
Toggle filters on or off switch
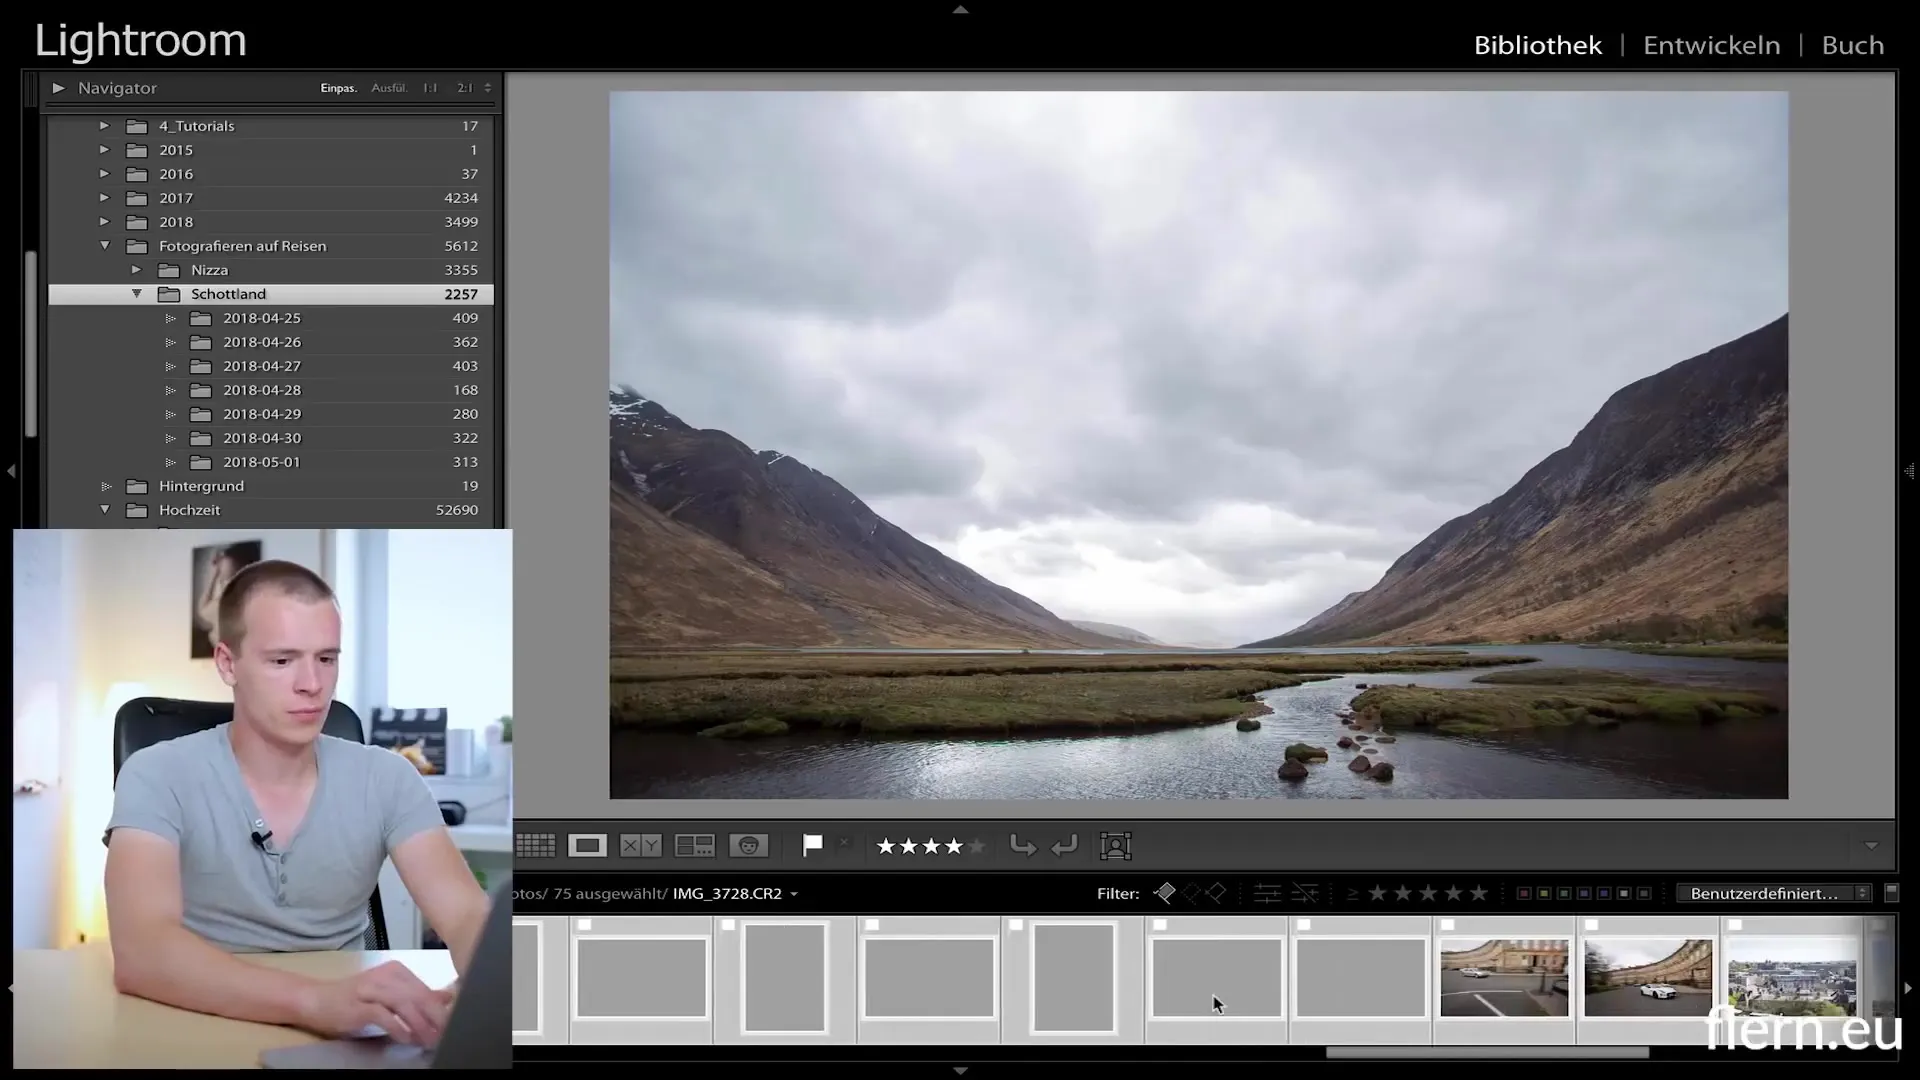(1891, 892)
